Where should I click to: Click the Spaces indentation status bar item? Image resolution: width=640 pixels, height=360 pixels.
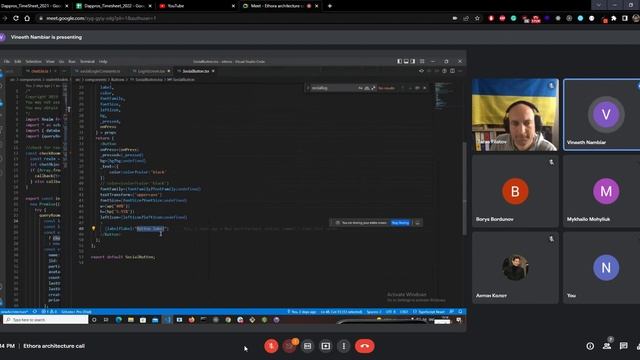click(374, 312)
